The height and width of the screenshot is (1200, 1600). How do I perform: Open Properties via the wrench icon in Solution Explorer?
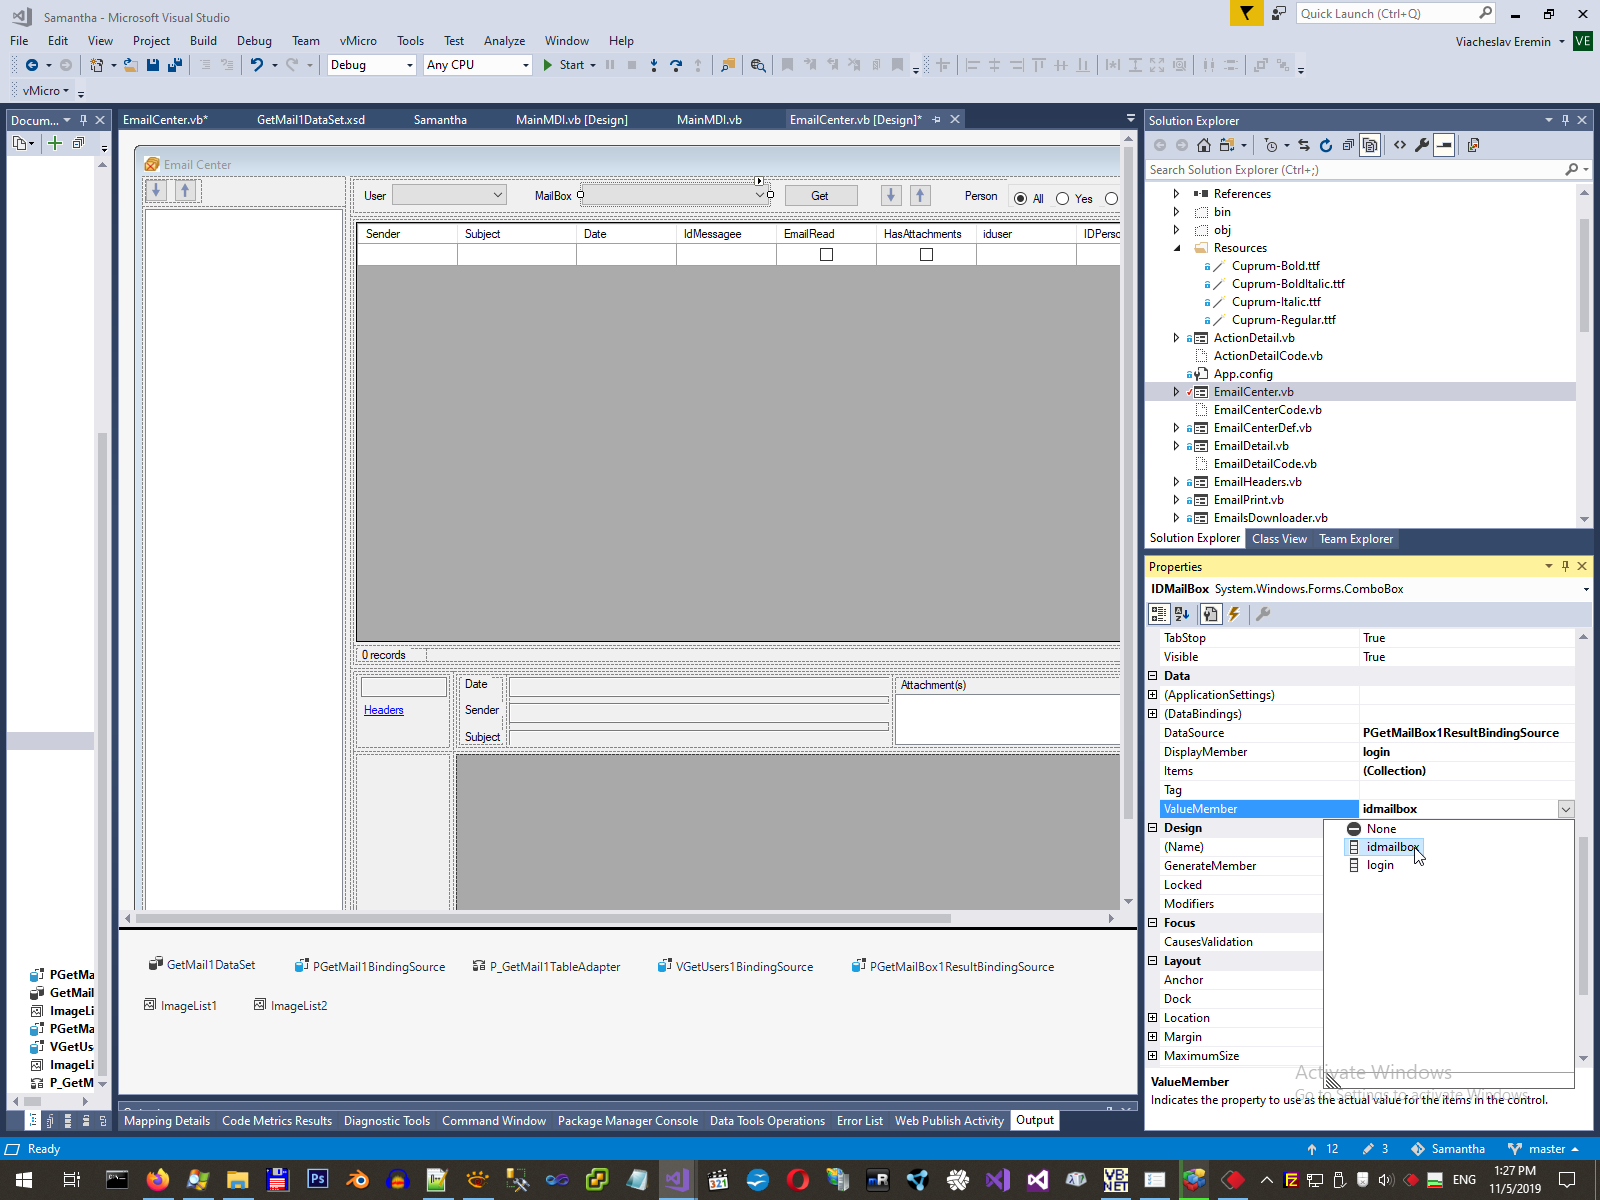tap(1422, 145)
